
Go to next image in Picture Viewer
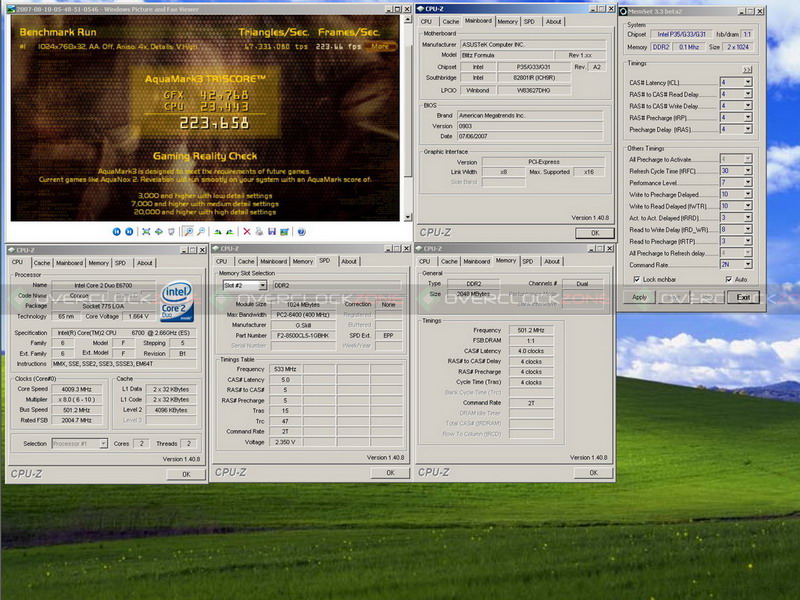point(130,232)
